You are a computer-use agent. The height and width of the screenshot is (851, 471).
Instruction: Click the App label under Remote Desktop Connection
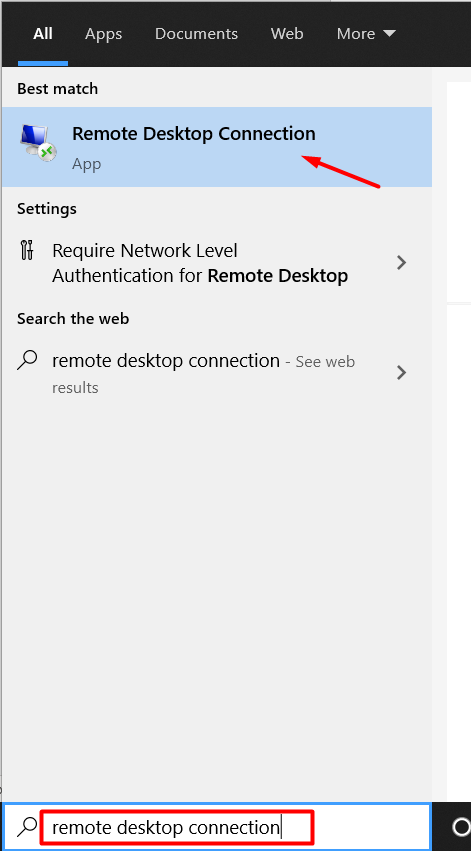coord(87,164)
